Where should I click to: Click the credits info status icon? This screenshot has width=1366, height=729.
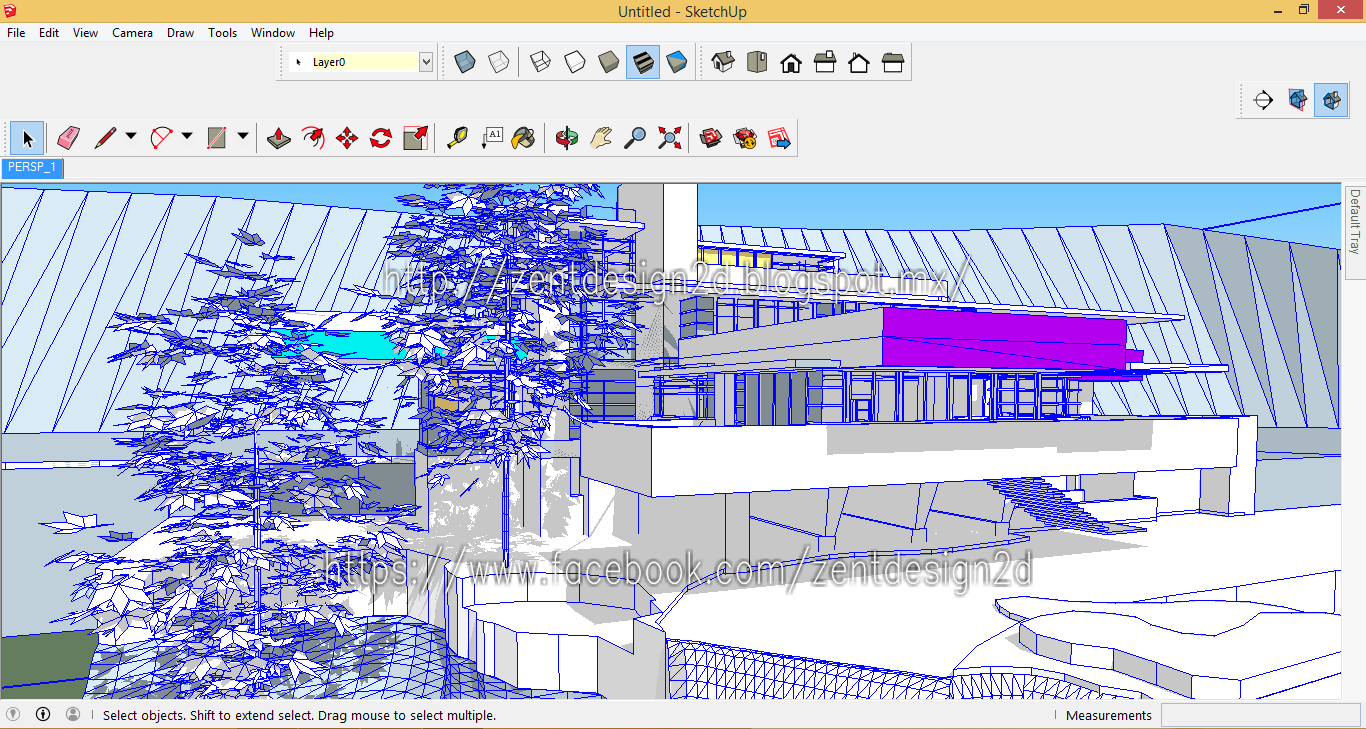43,714
